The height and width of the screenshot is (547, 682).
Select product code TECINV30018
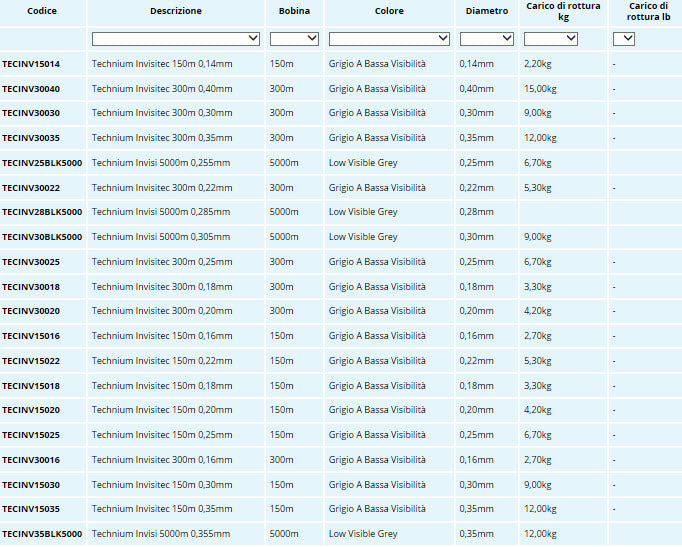pos(31,287)
